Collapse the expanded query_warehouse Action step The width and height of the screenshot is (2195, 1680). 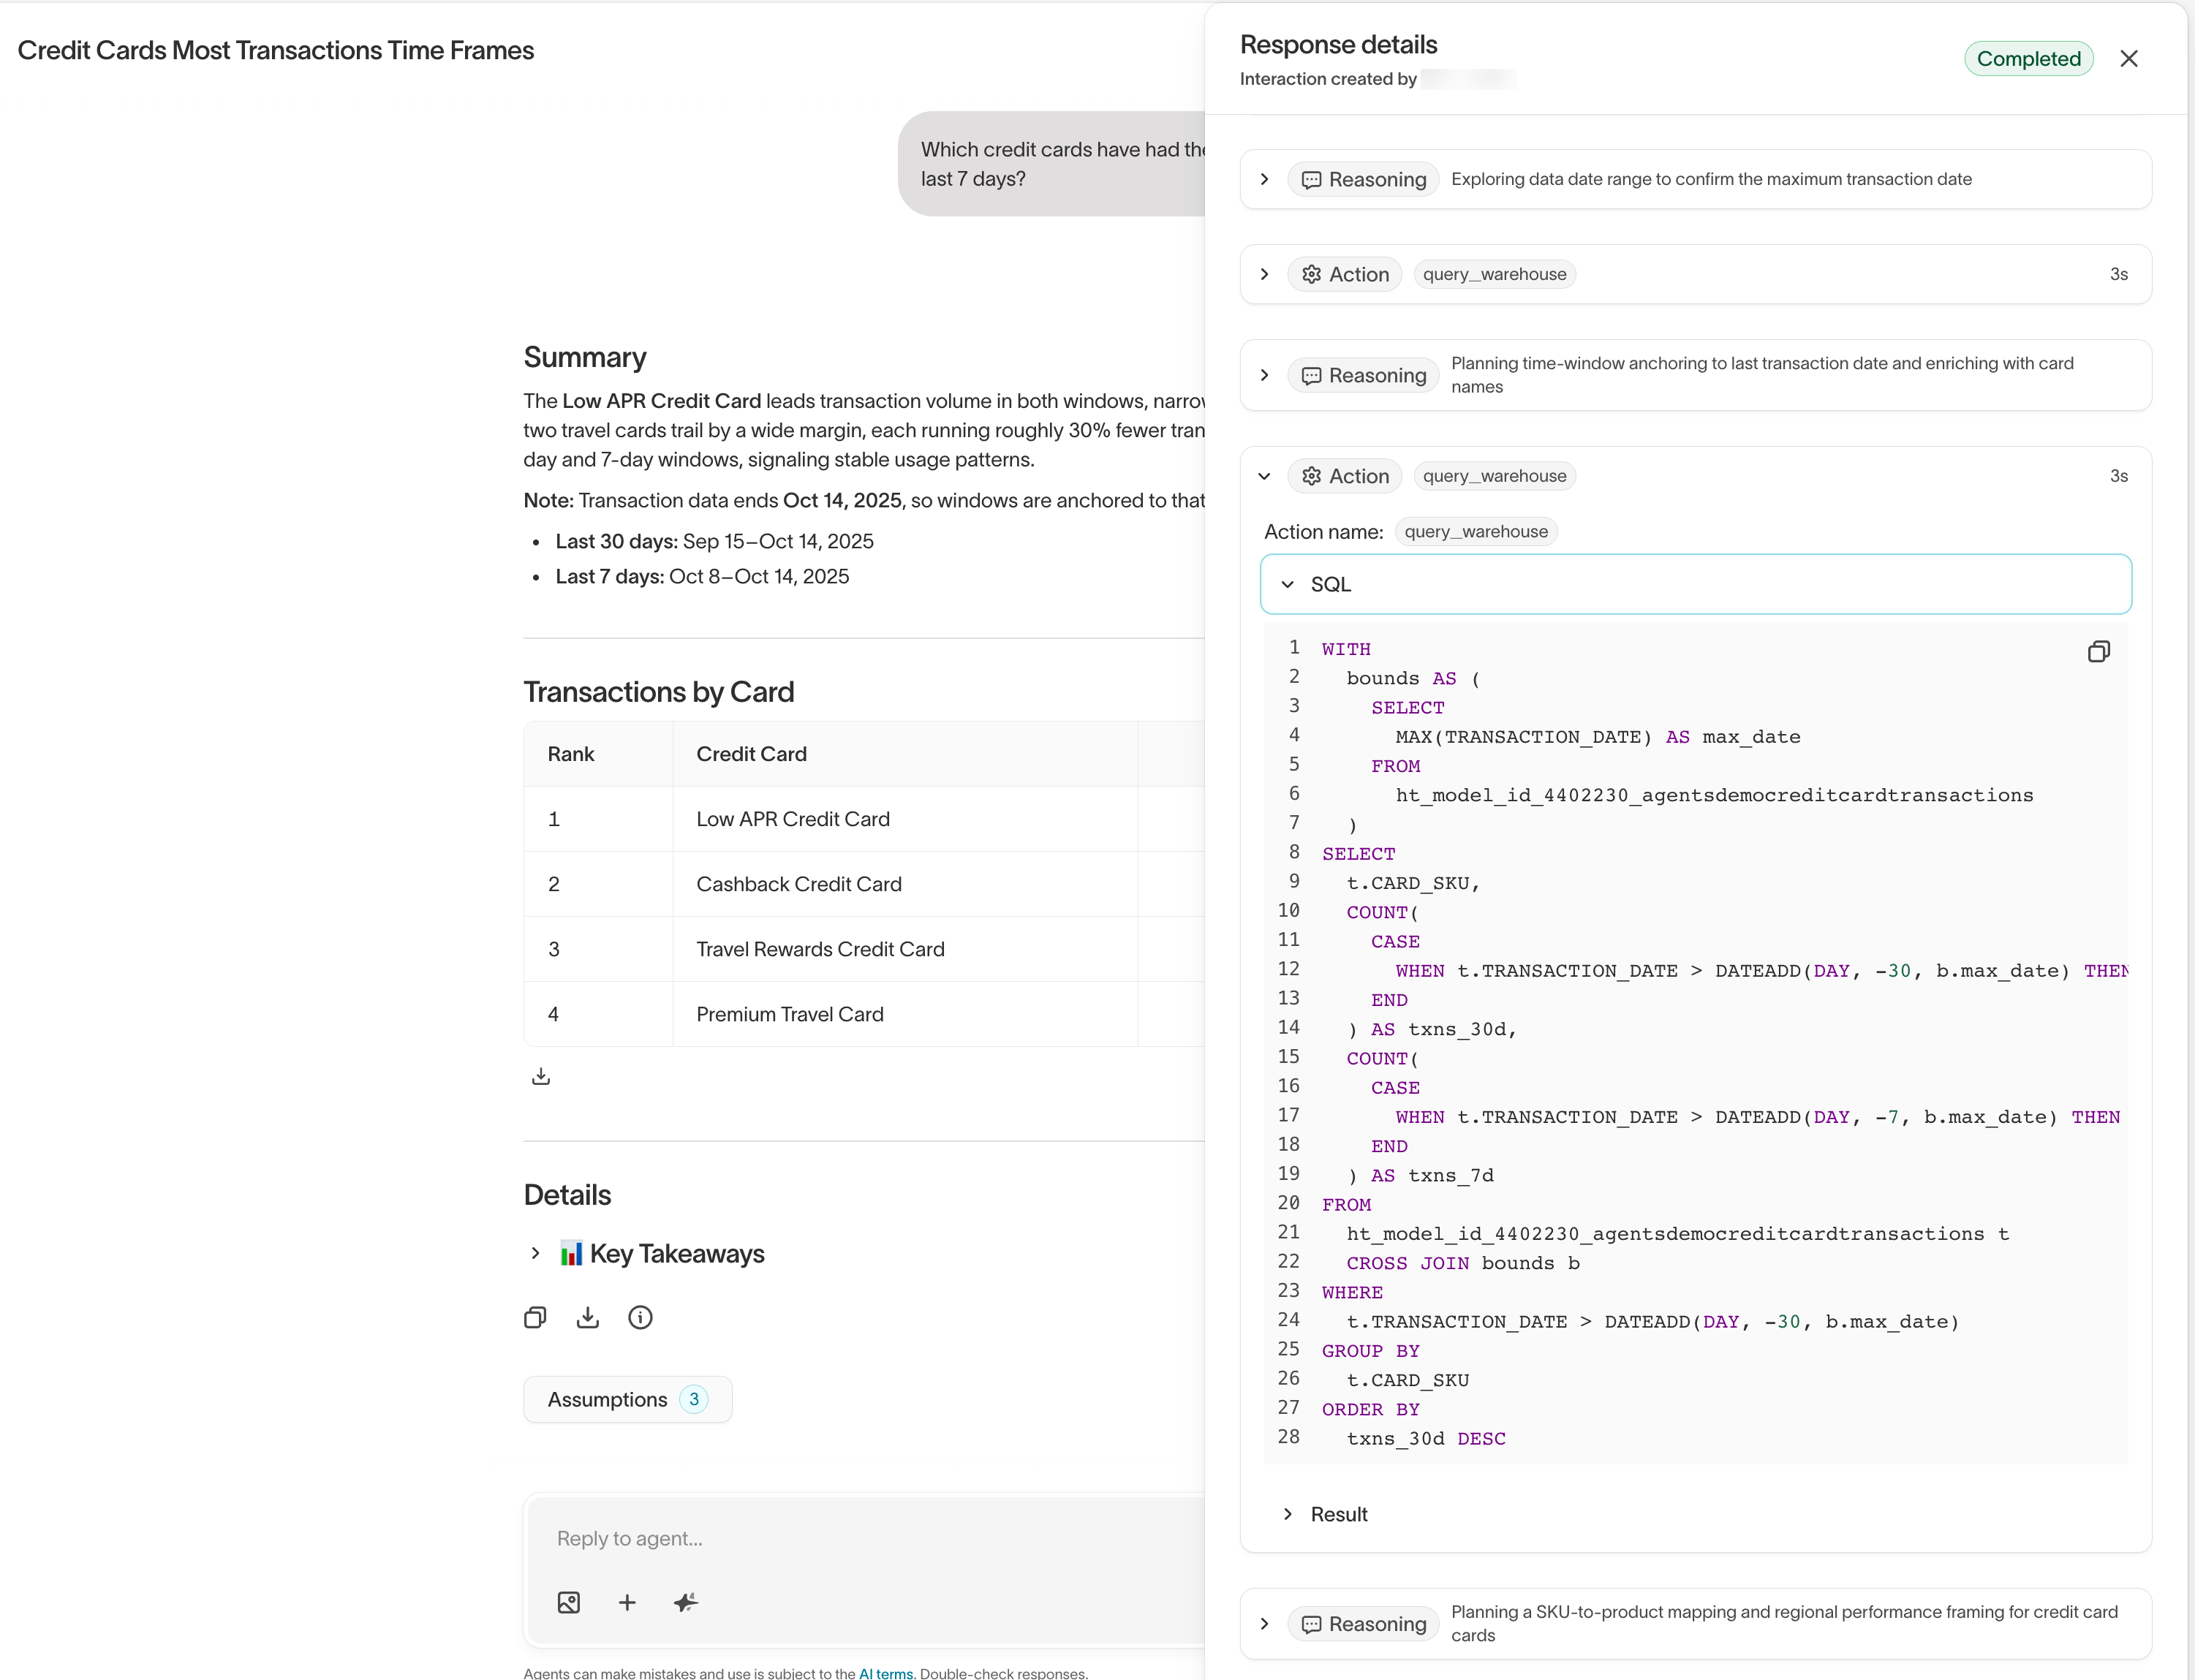click(x=1264, y=476)
